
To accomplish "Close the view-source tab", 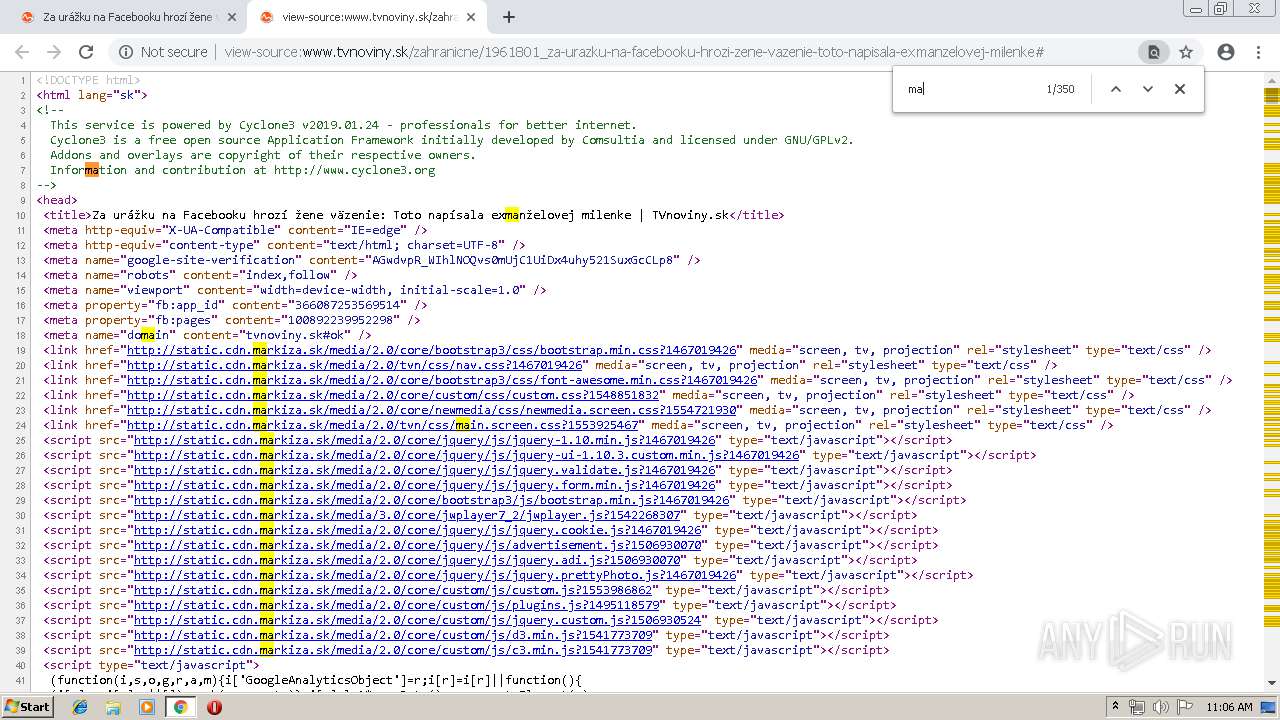I will coord(472,17).
